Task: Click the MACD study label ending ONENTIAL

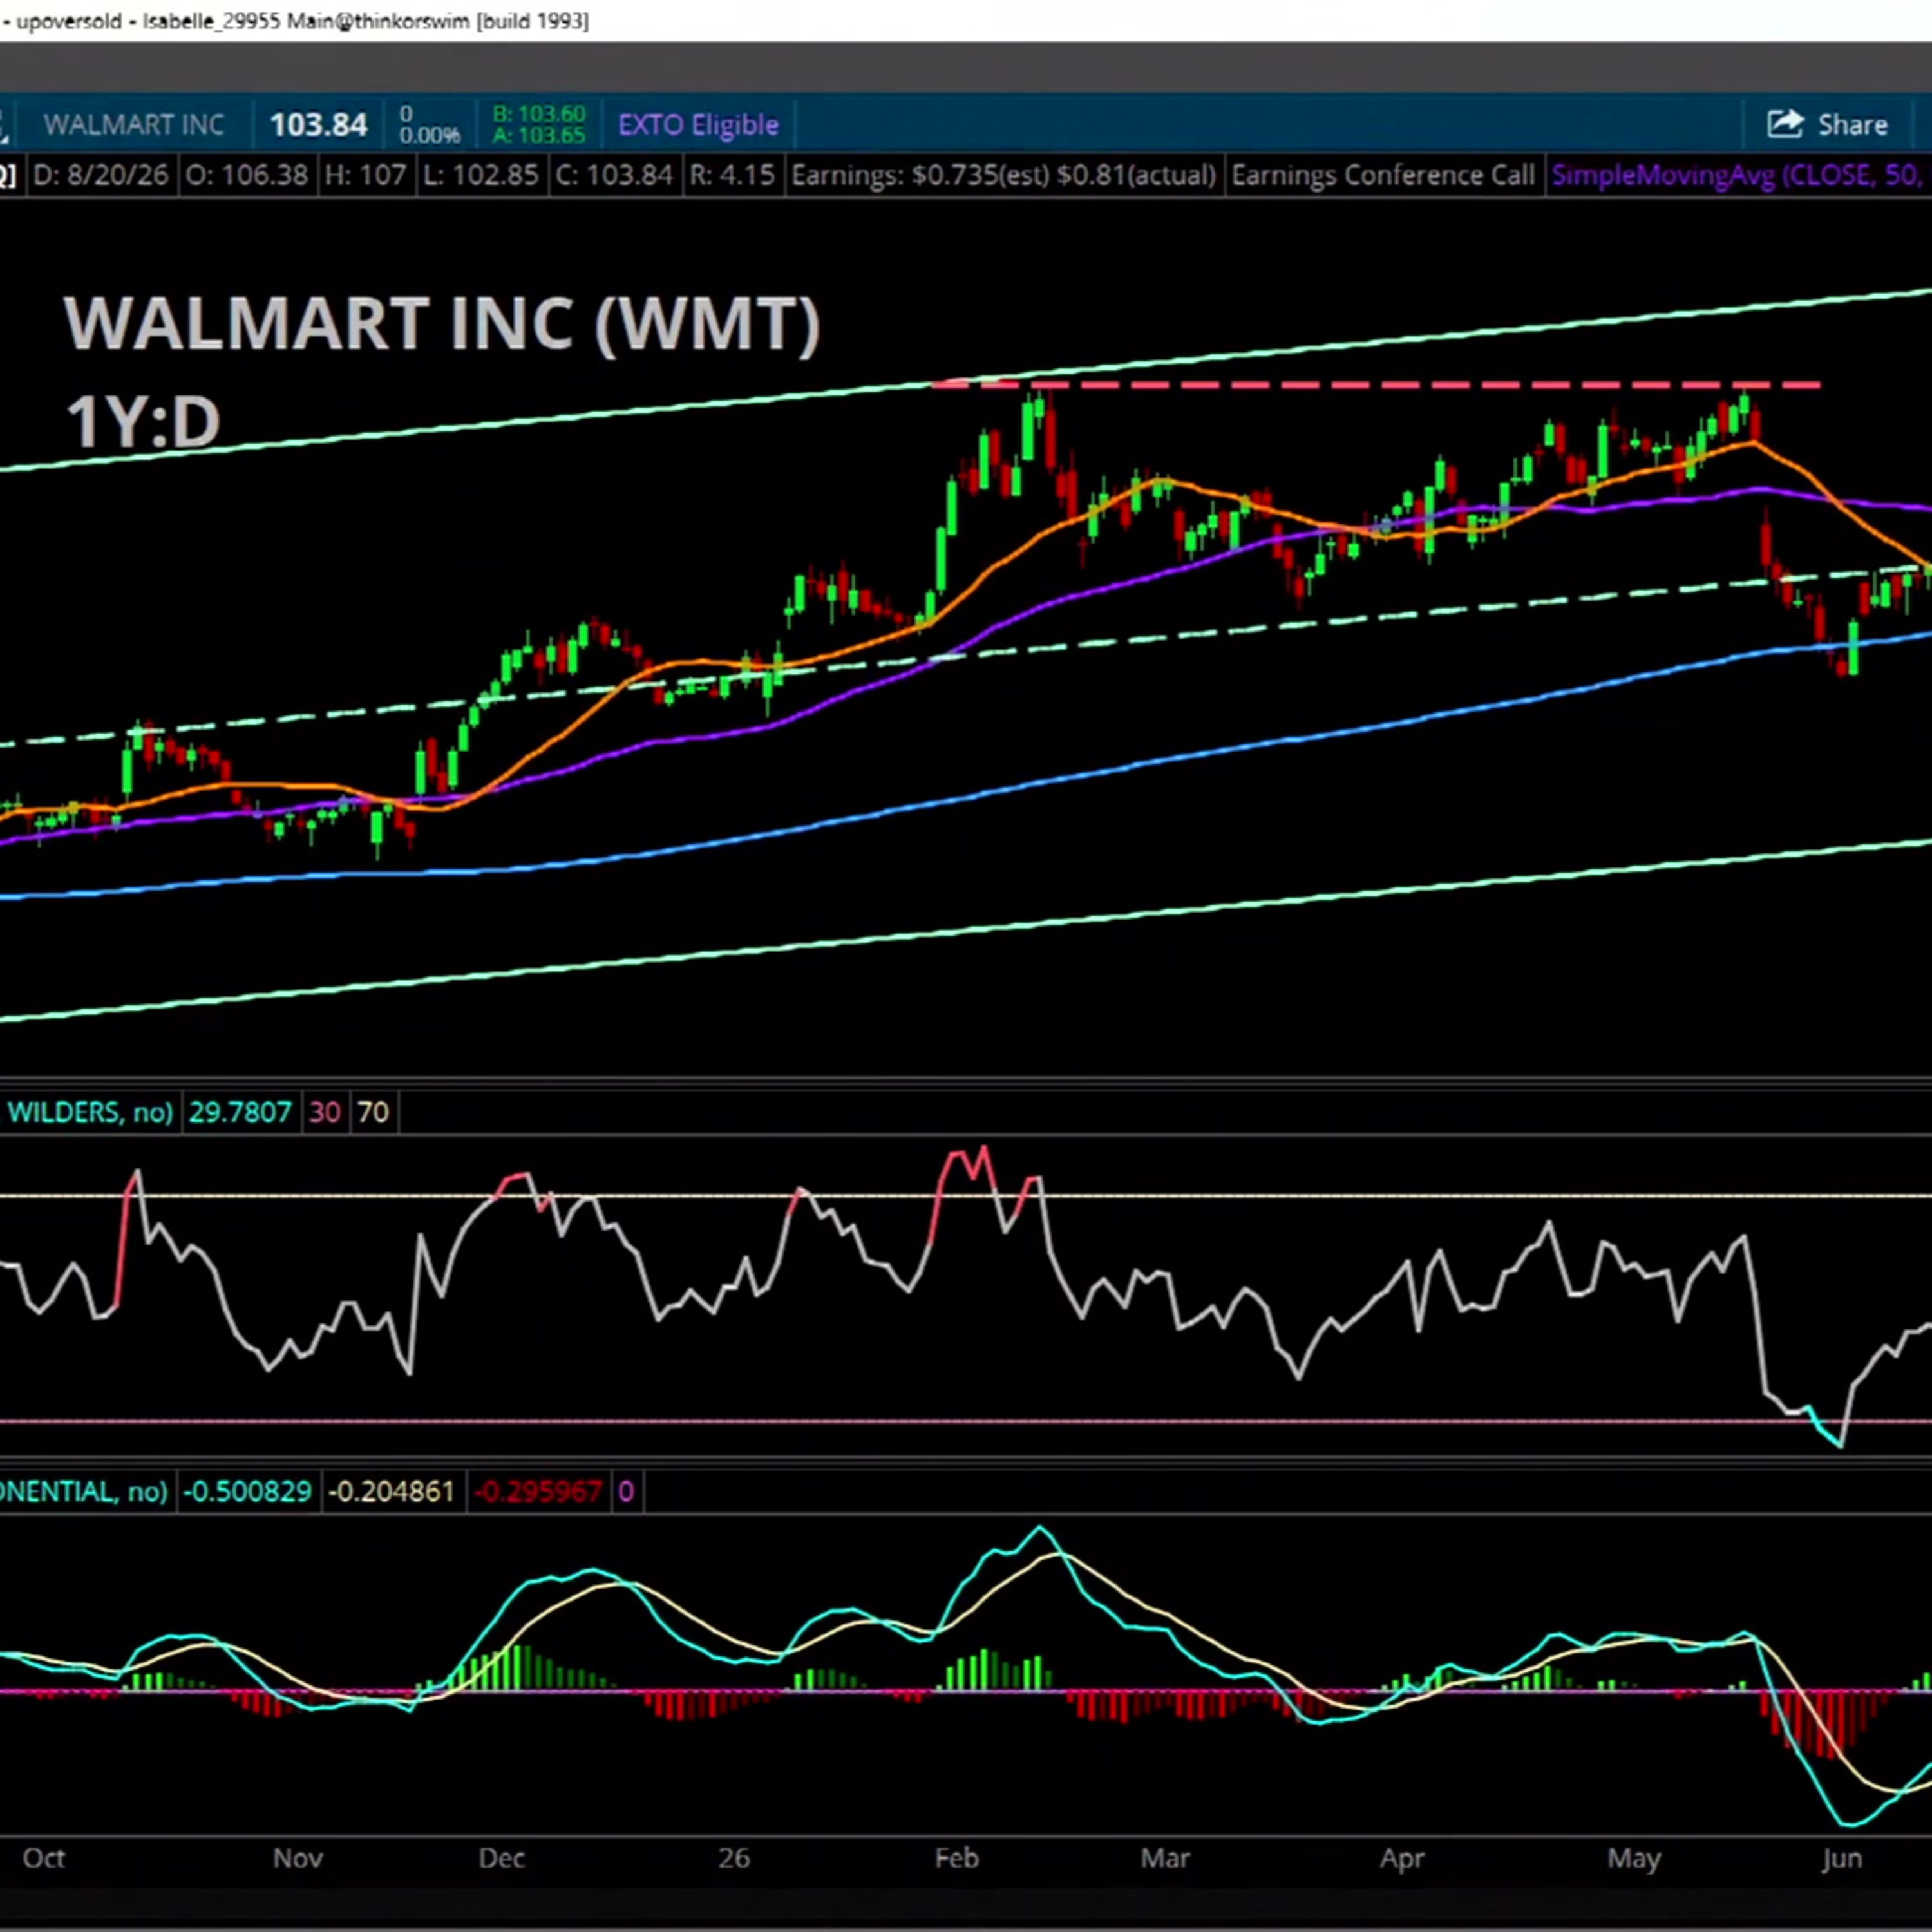Action: coord(84,1492)
